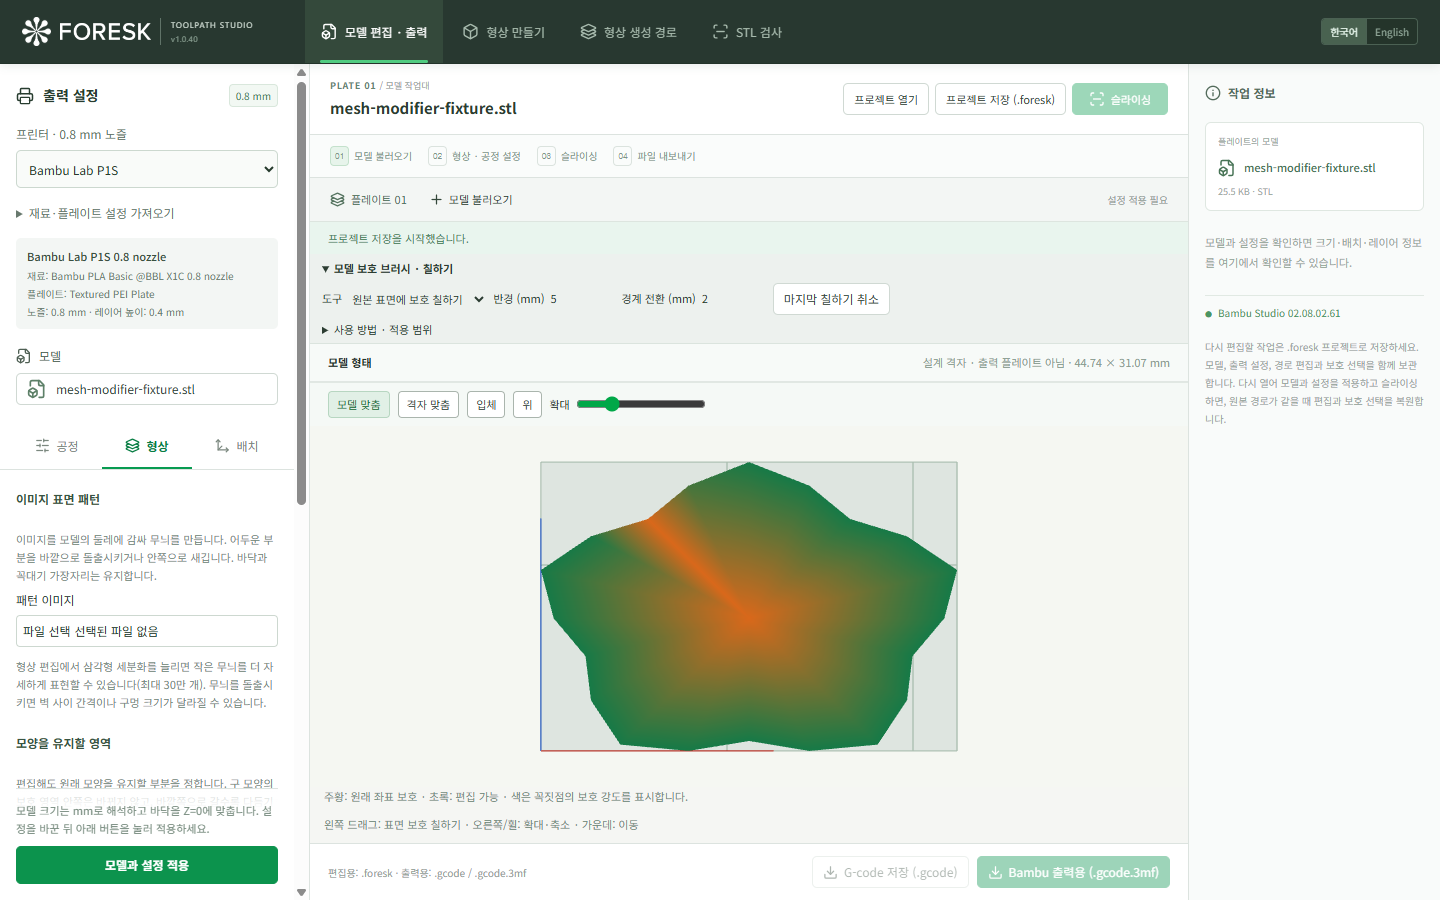Click the 프로젝트 열기 button
This screenshot has width=1440, height=900.
[x=886, y=100]
